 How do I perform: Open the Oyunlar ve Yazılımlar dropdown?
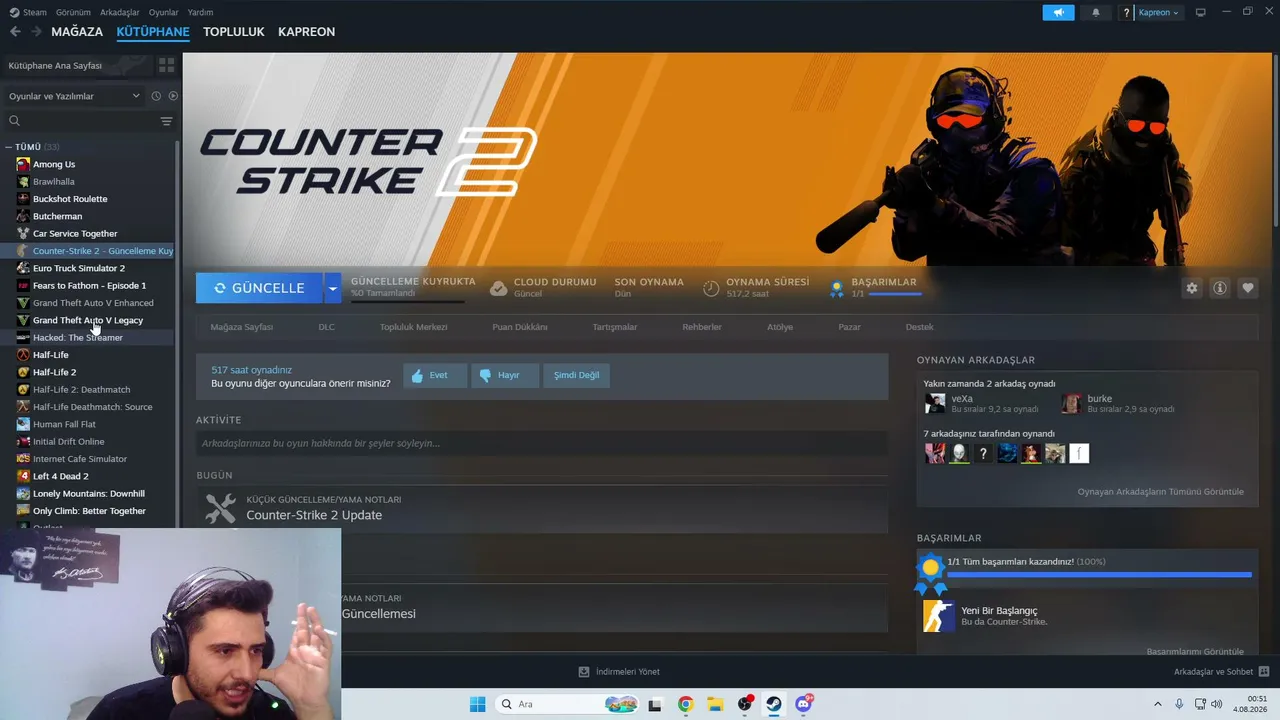74,96
